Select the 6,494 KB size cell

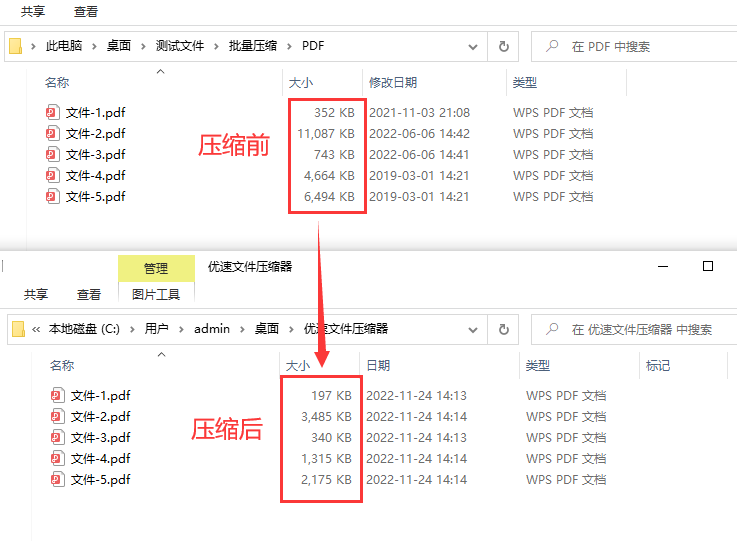tap(329, 196)
